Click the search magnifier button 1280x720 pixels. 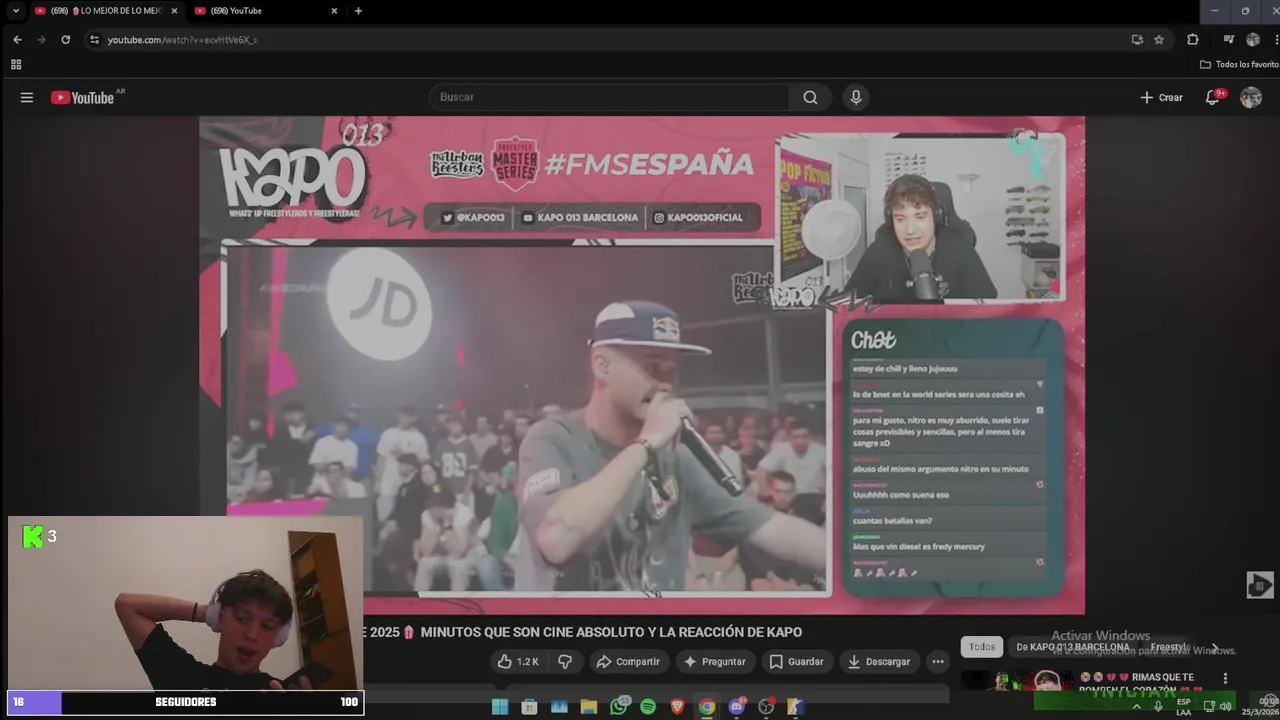(810, 97)
